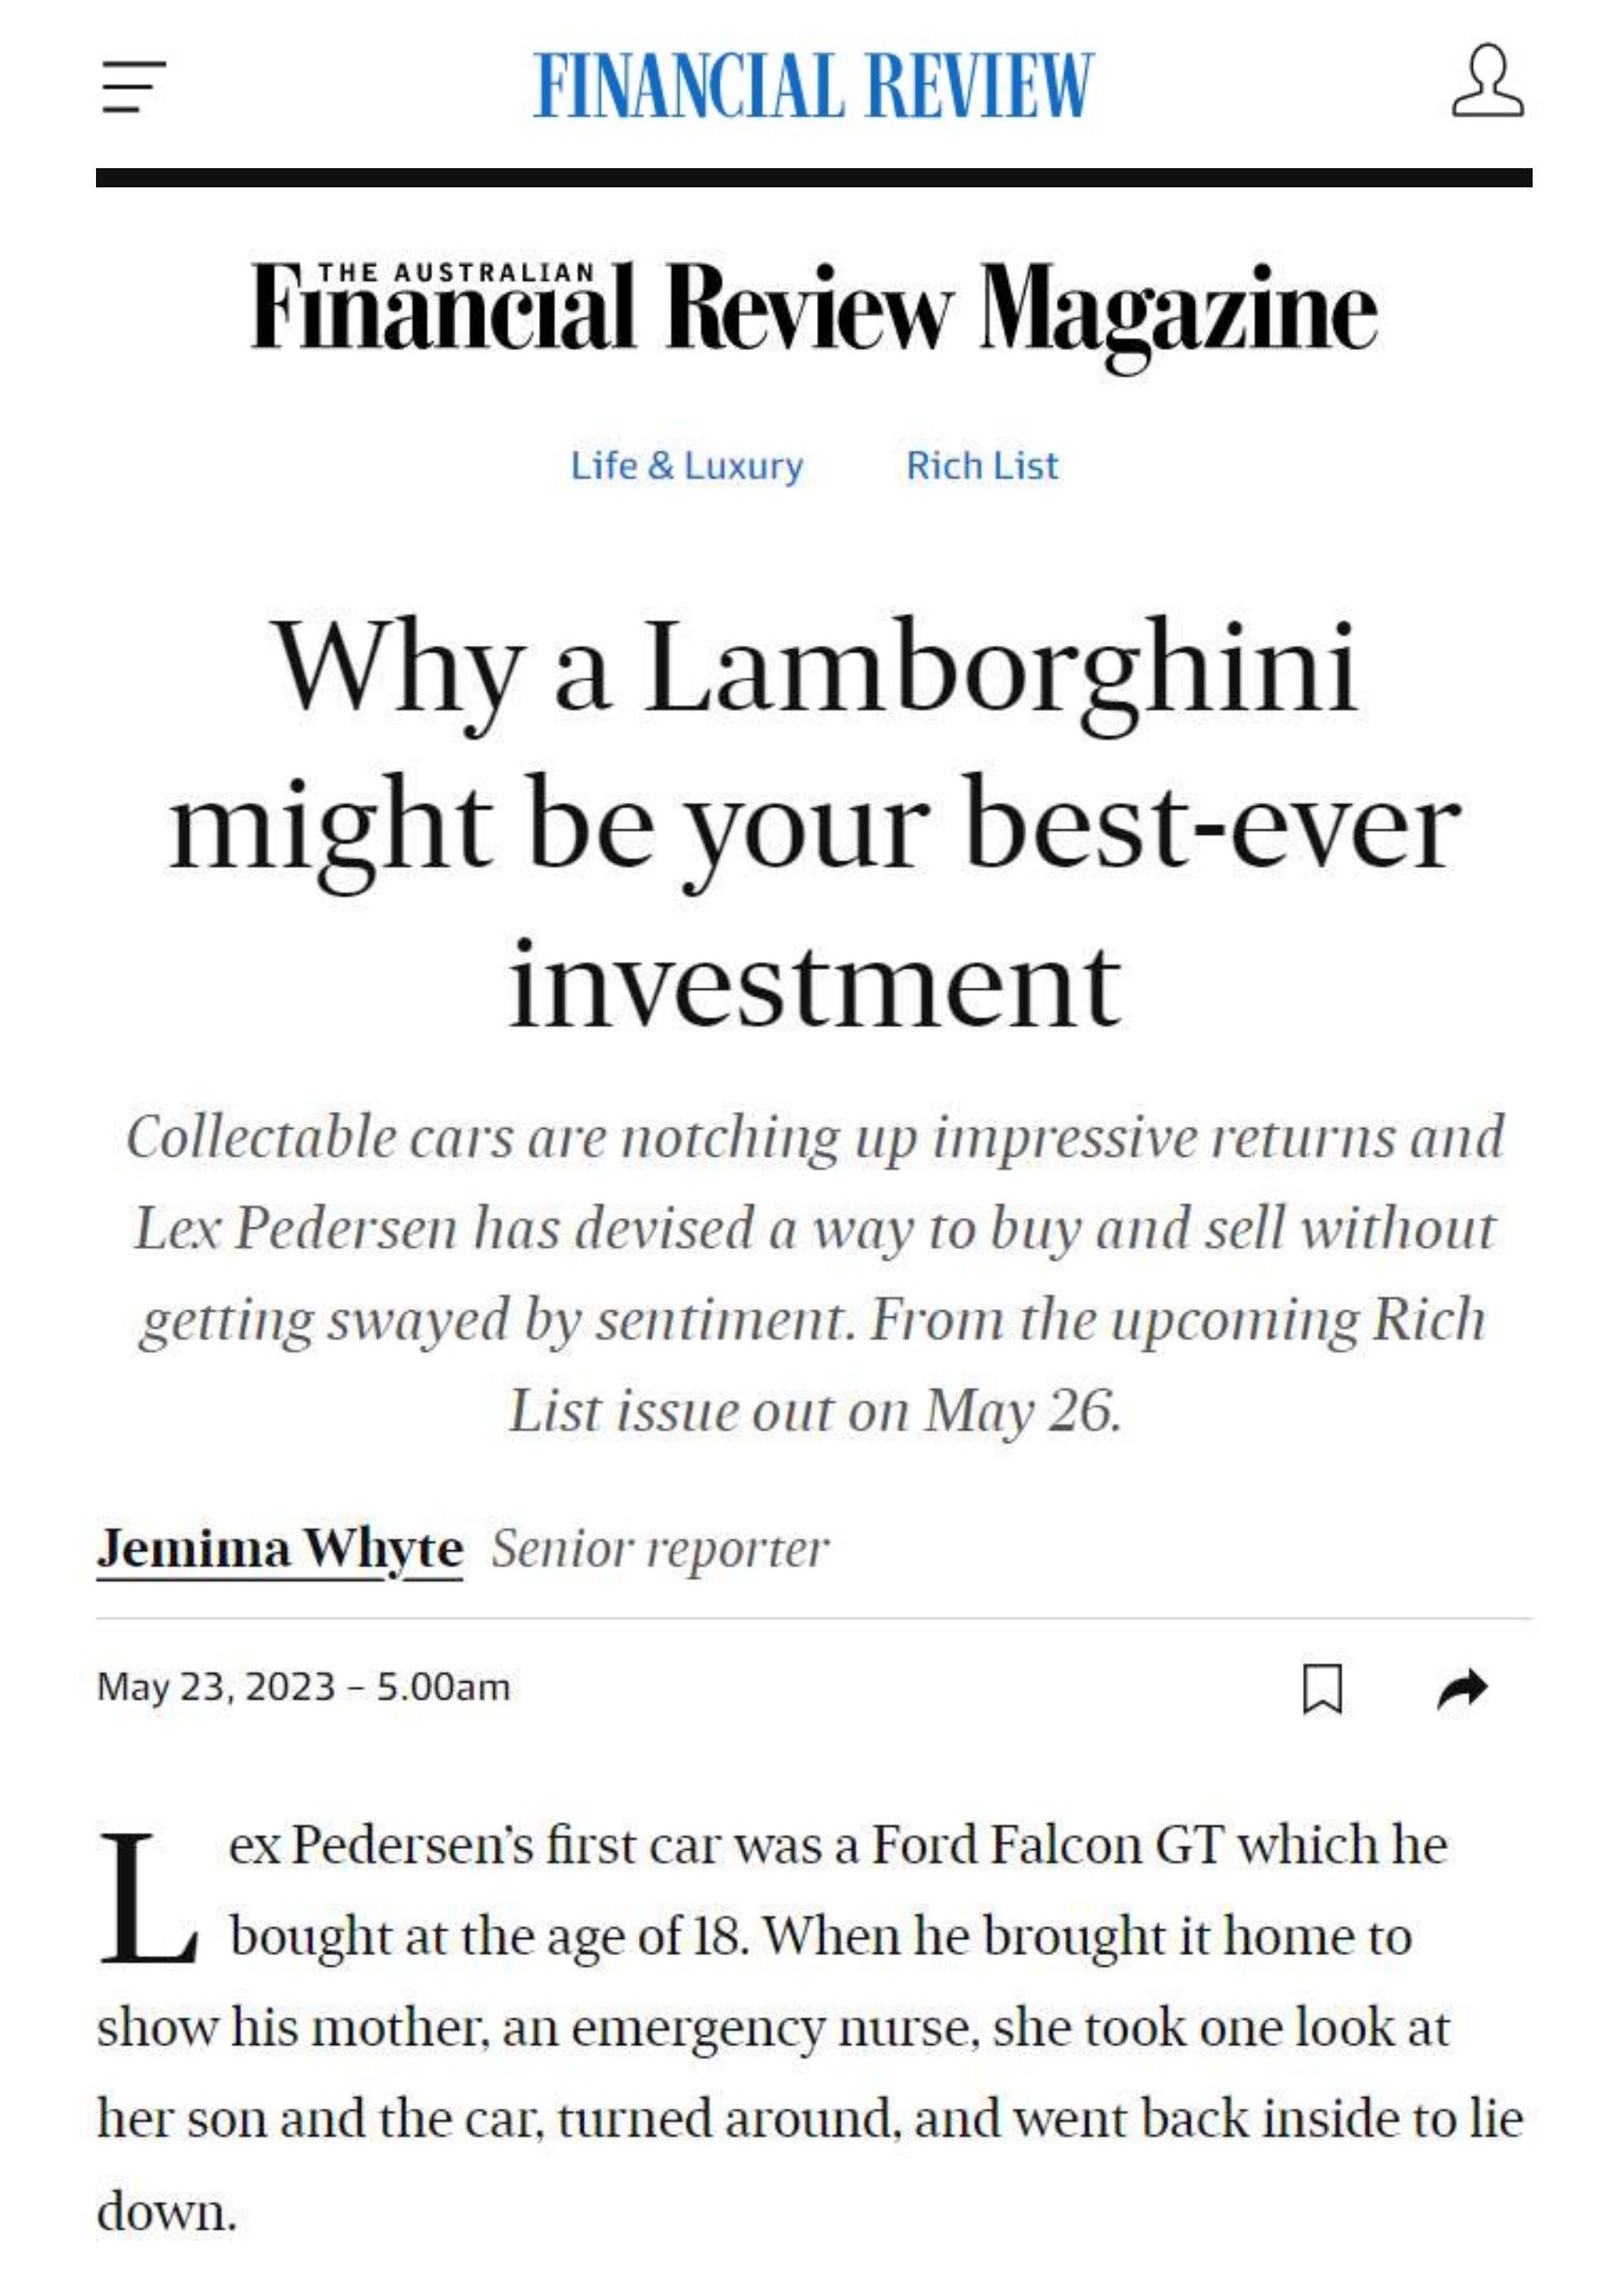1624x2296 pixels.
Task: Share the article using the arrow icon
Action: [x=1462, y=1688]
